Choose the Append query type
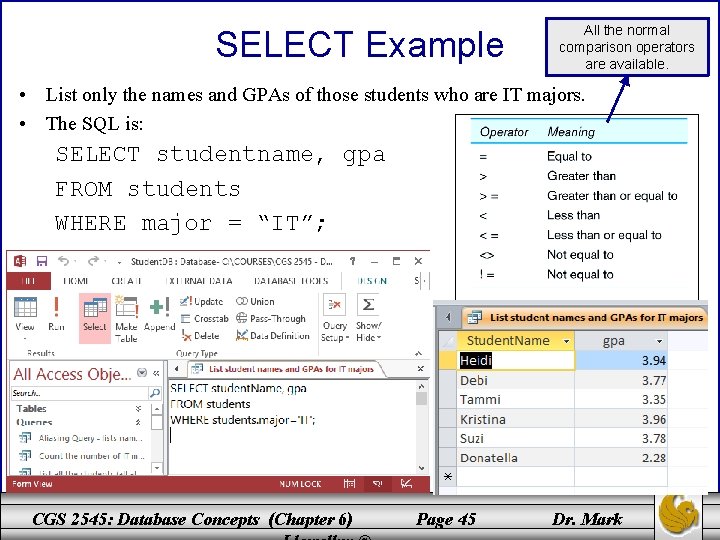This screenshot has height=540, width=720. 159,315
